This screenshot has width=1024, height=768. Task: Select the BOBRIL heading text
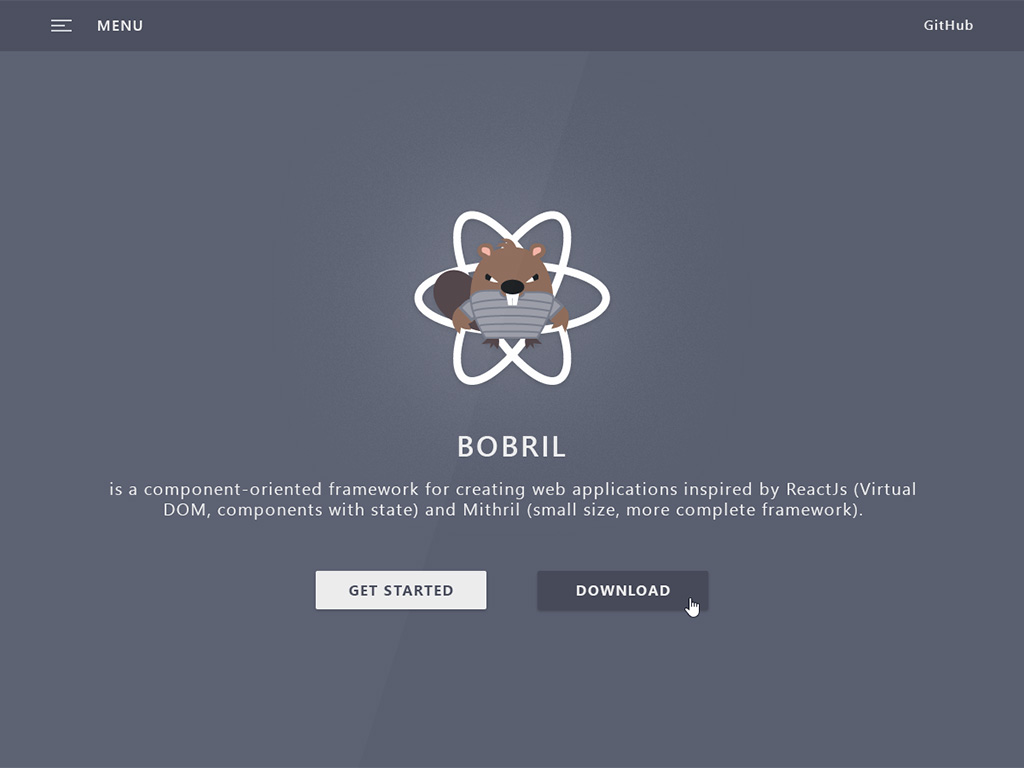click(511, 447)
